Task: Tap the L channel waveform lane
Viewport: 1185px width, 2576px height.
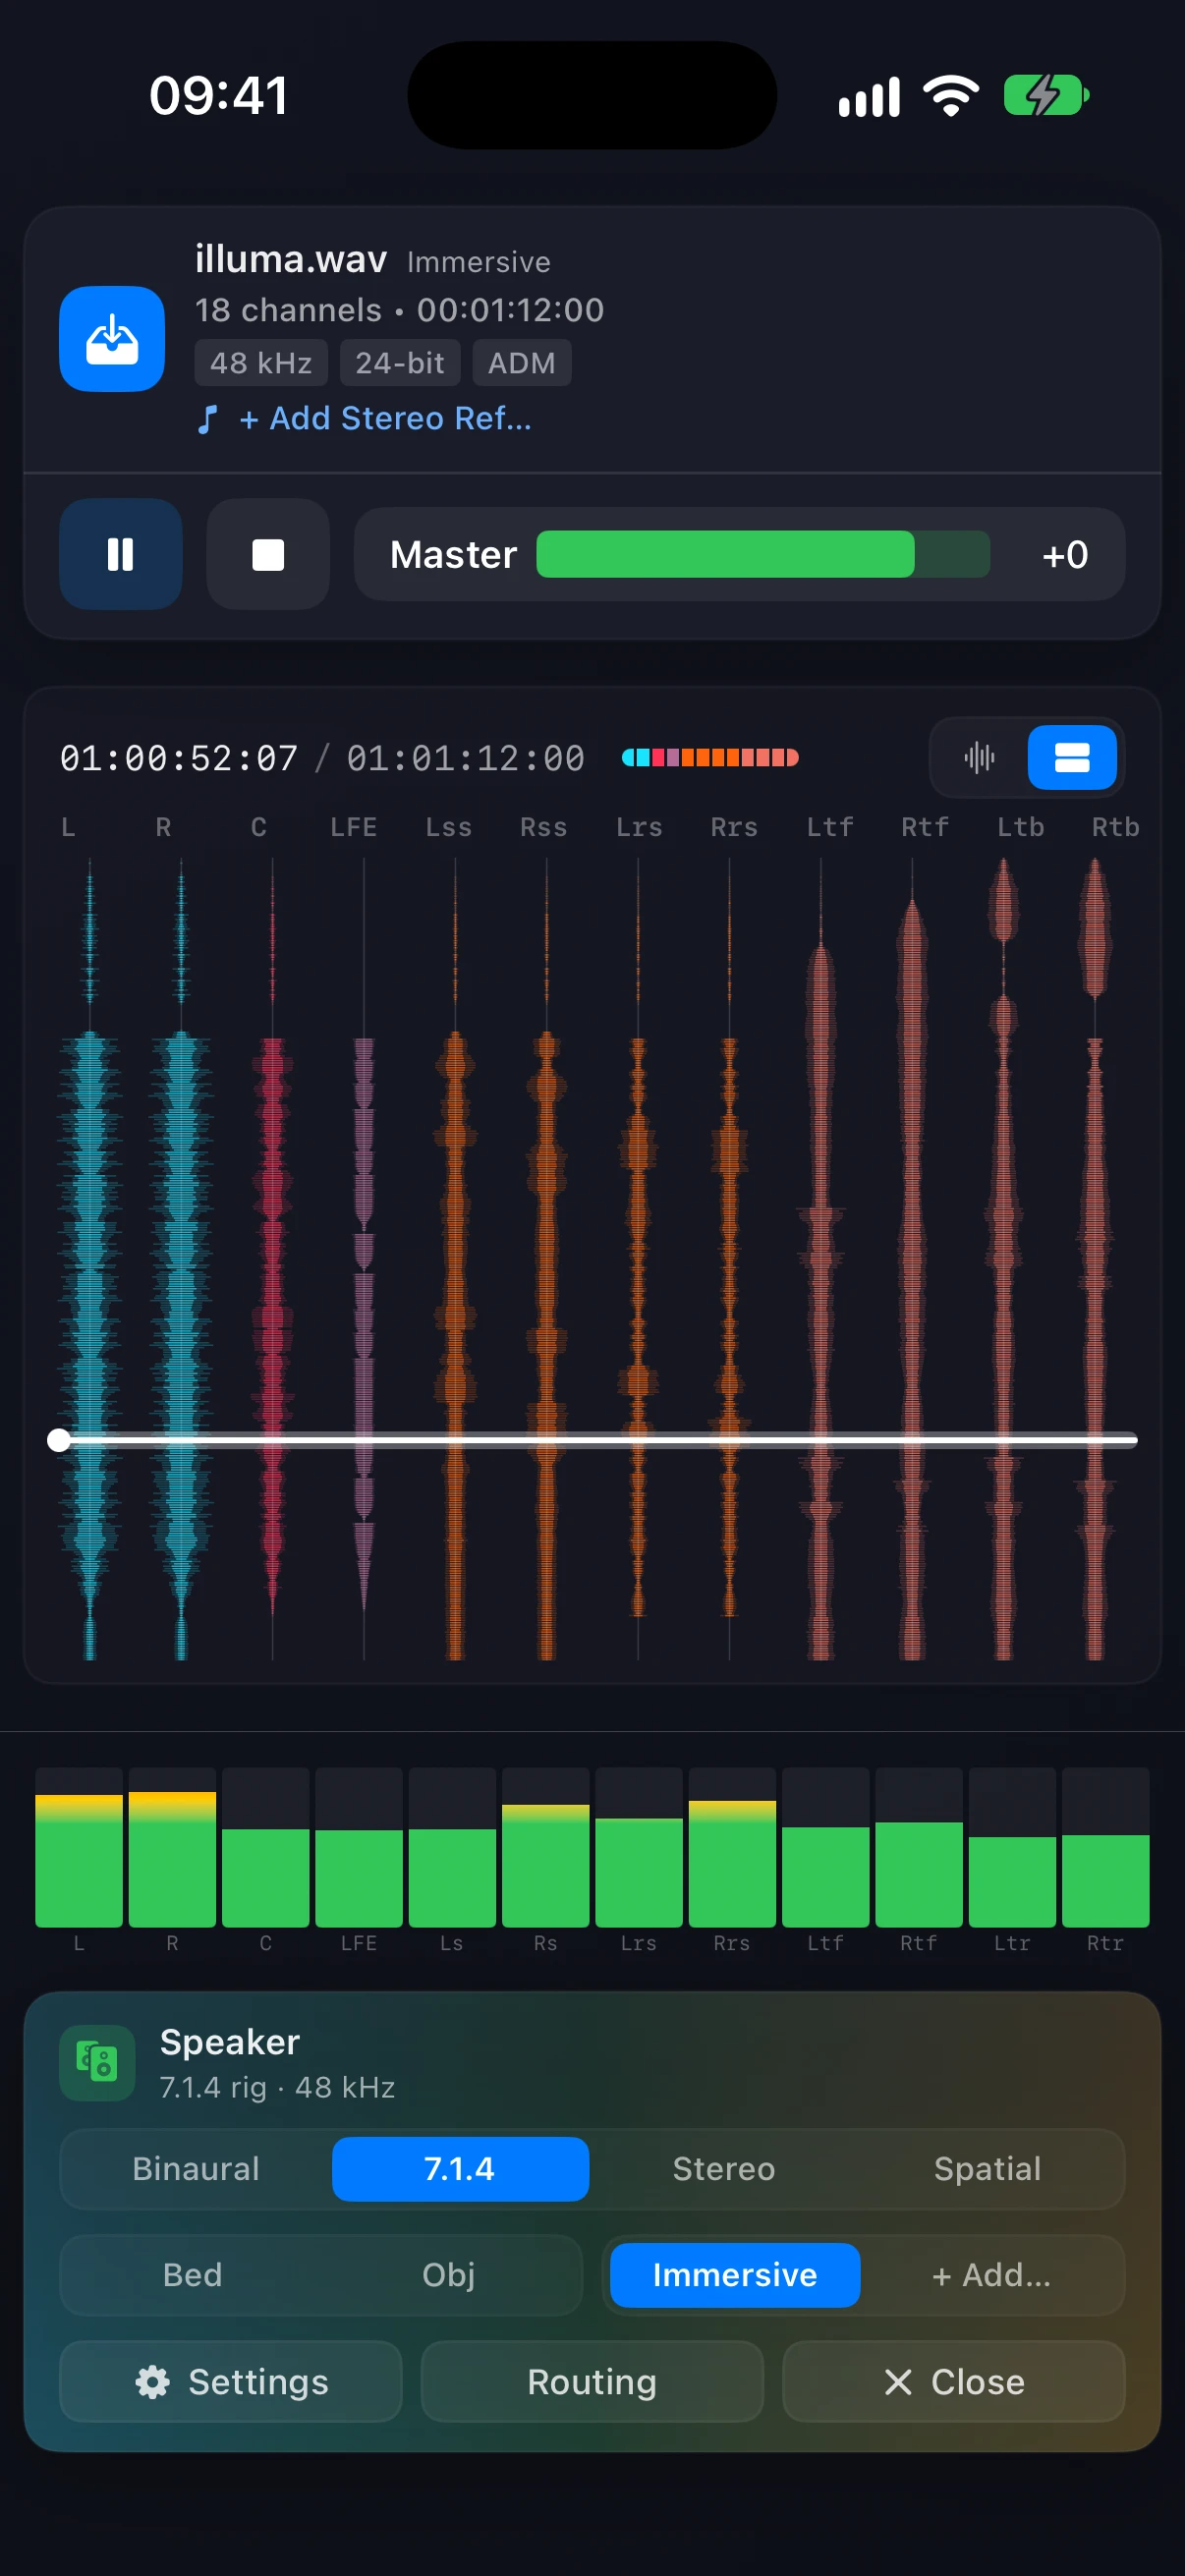Action: (90, 1258)
